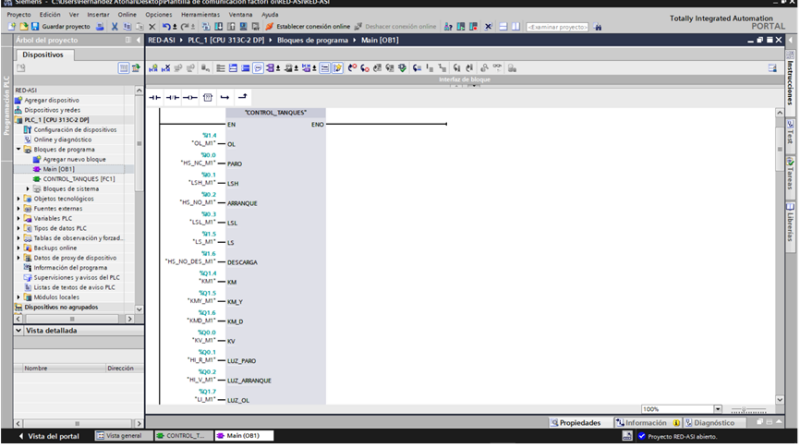Click the Delete X icon in main toolbar
This screenshot has width=800, height=448.
152,27
